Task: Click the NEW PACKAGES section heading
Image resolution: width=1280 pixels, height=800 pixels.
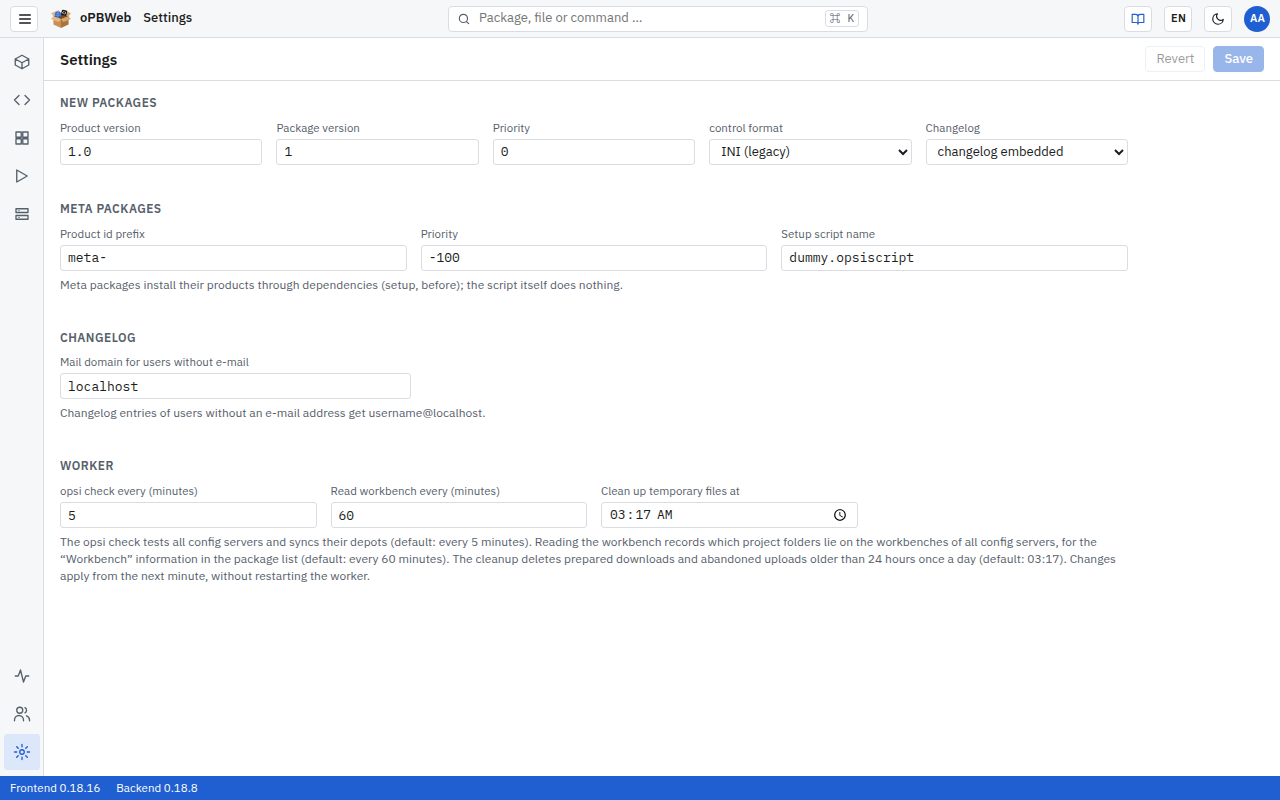Action: pos(108,103)
